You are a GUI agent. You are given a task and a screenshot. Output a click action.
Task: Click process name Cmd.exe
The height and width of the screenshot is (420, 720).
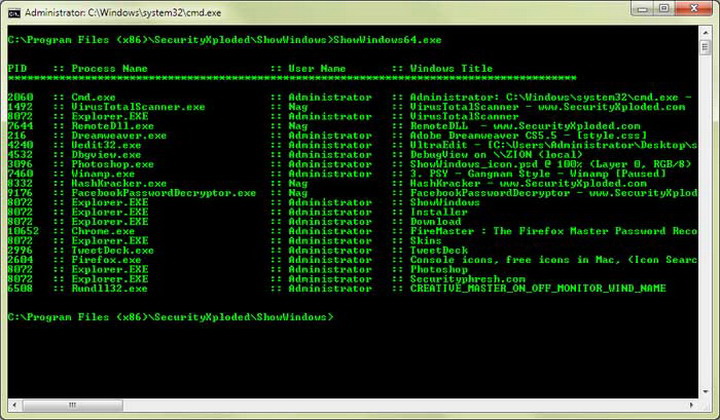coord(93,97)
